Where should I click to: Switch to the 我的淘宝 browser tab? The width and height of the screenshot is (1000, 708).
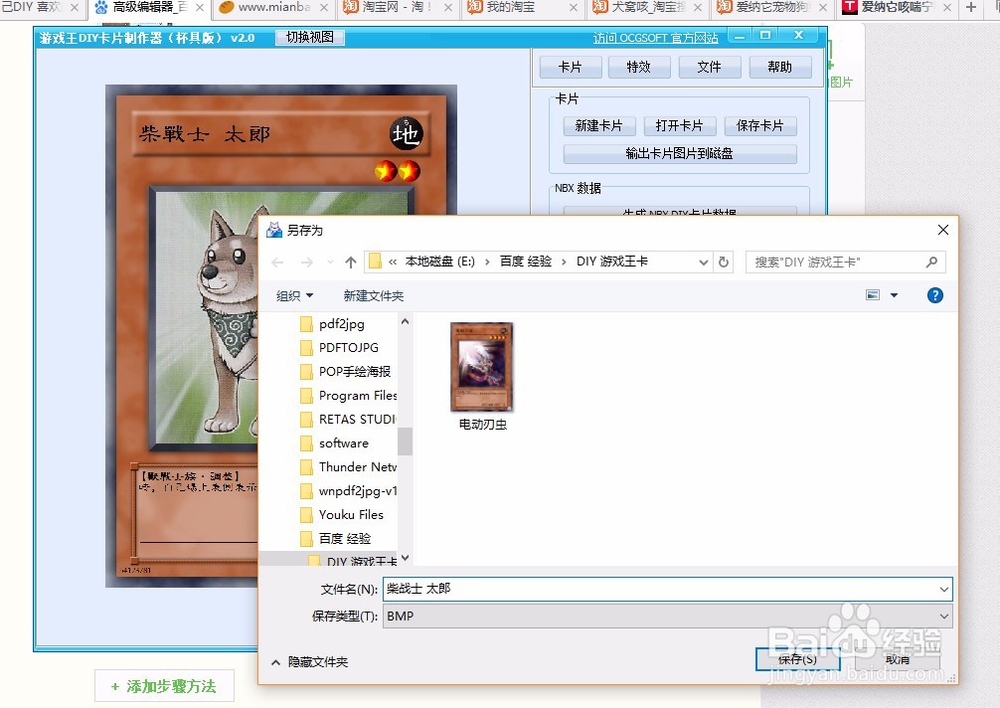click(510, 8)
